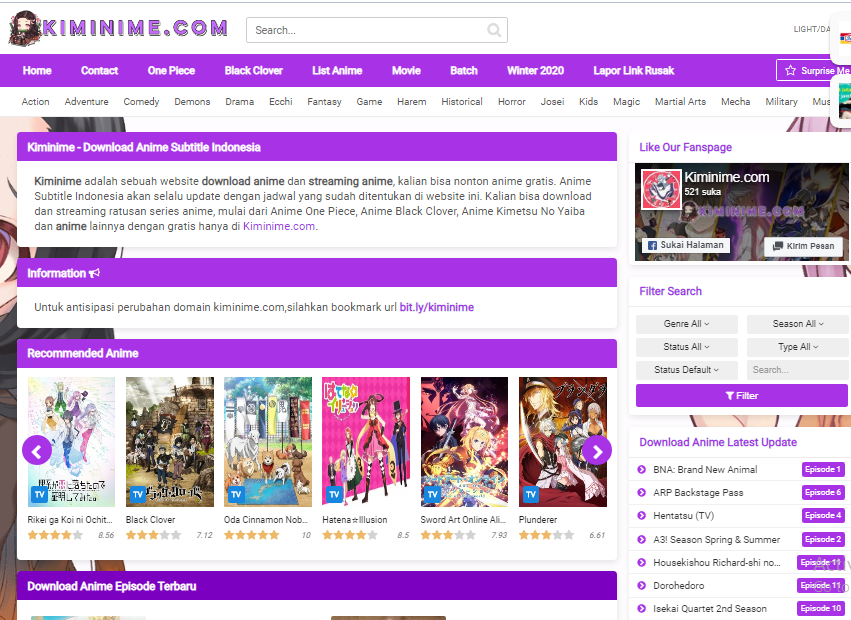851x620 pixels.
Task: Click the Surprise Me button
Action: coord(814,71)
